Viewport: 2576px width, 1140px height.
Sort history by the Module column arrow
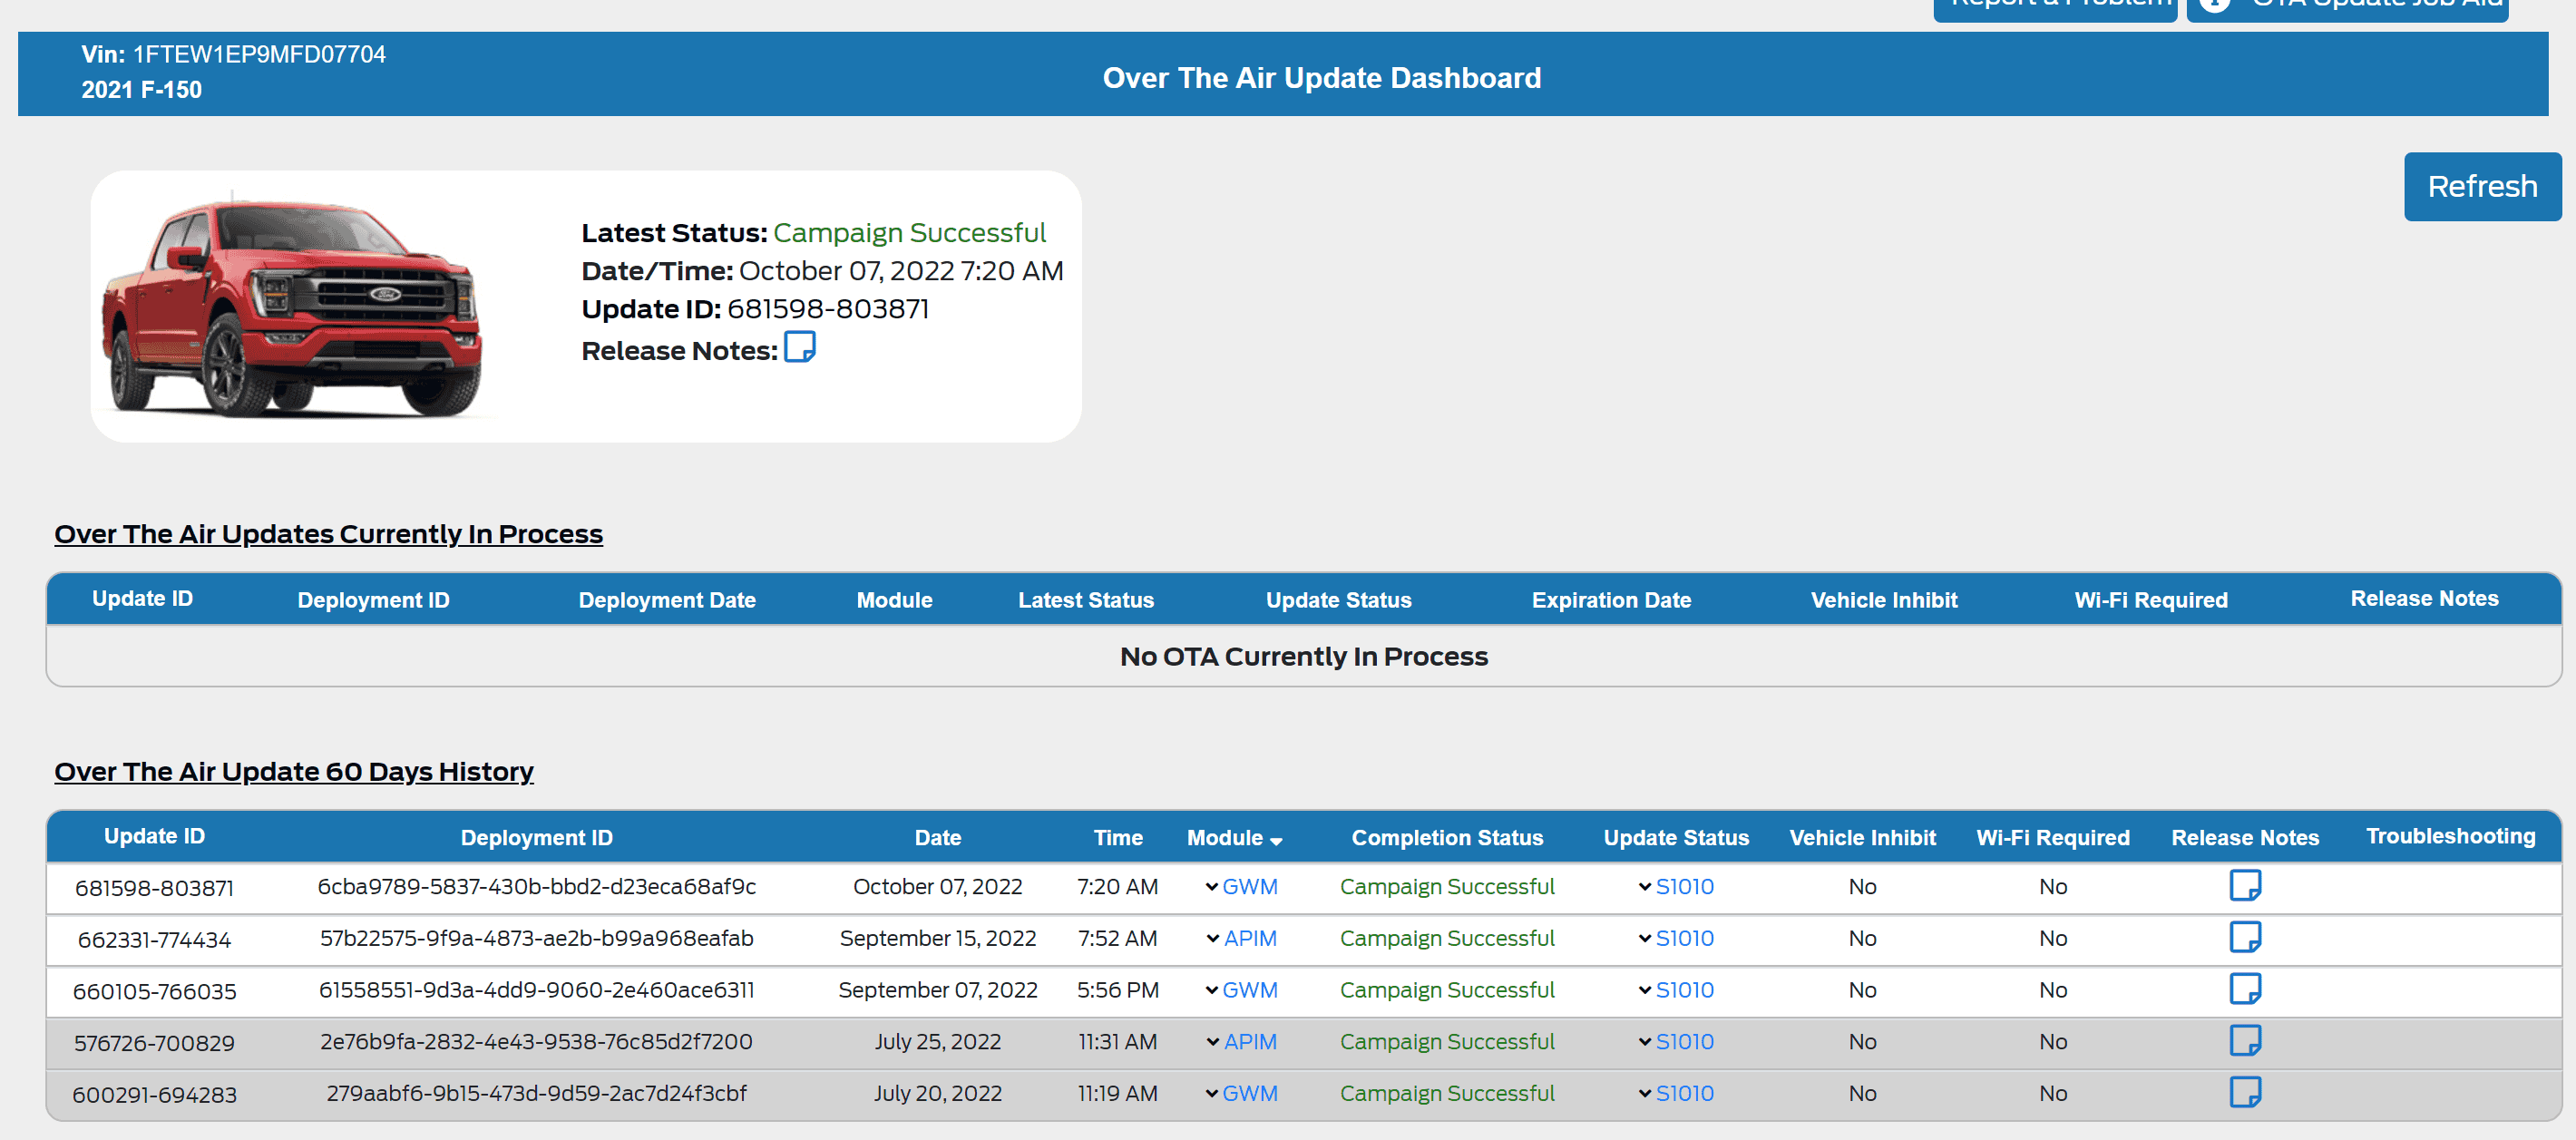1276,841
